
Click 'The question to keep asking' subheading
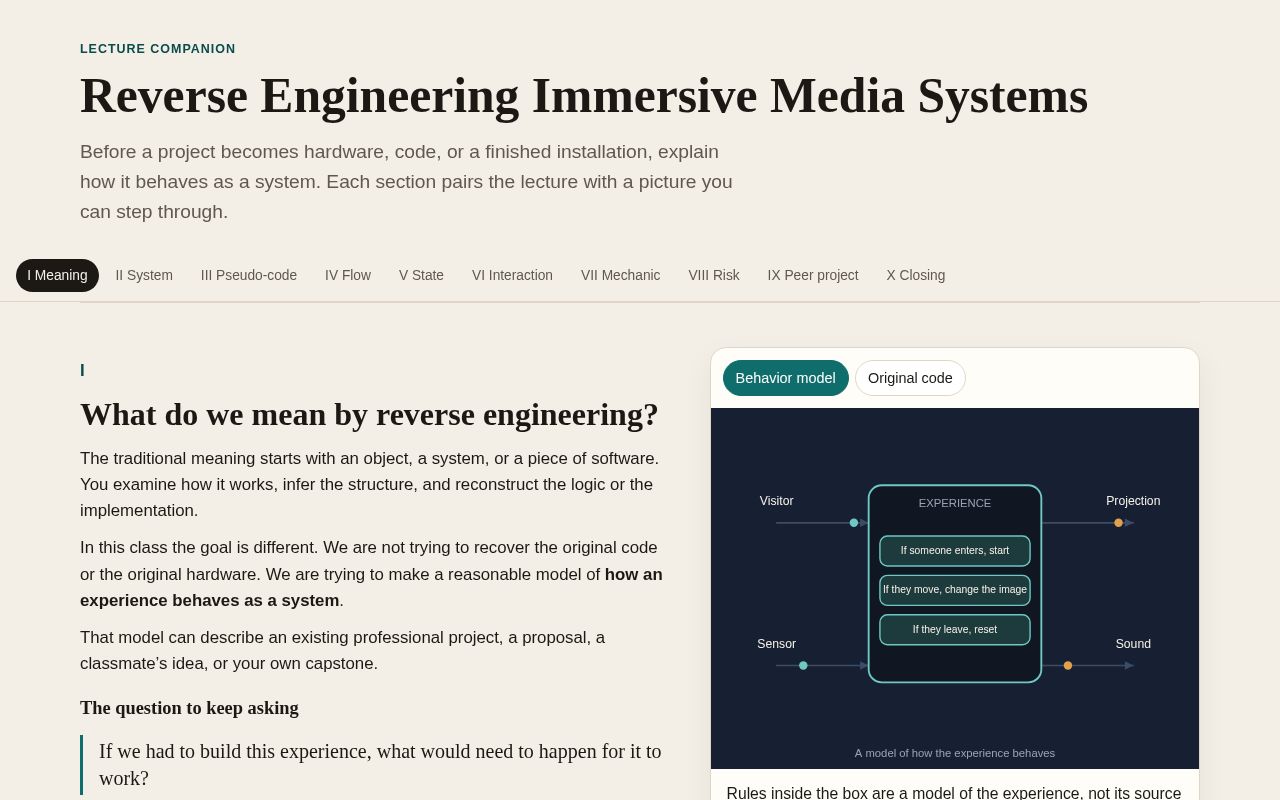coord(189,708)
